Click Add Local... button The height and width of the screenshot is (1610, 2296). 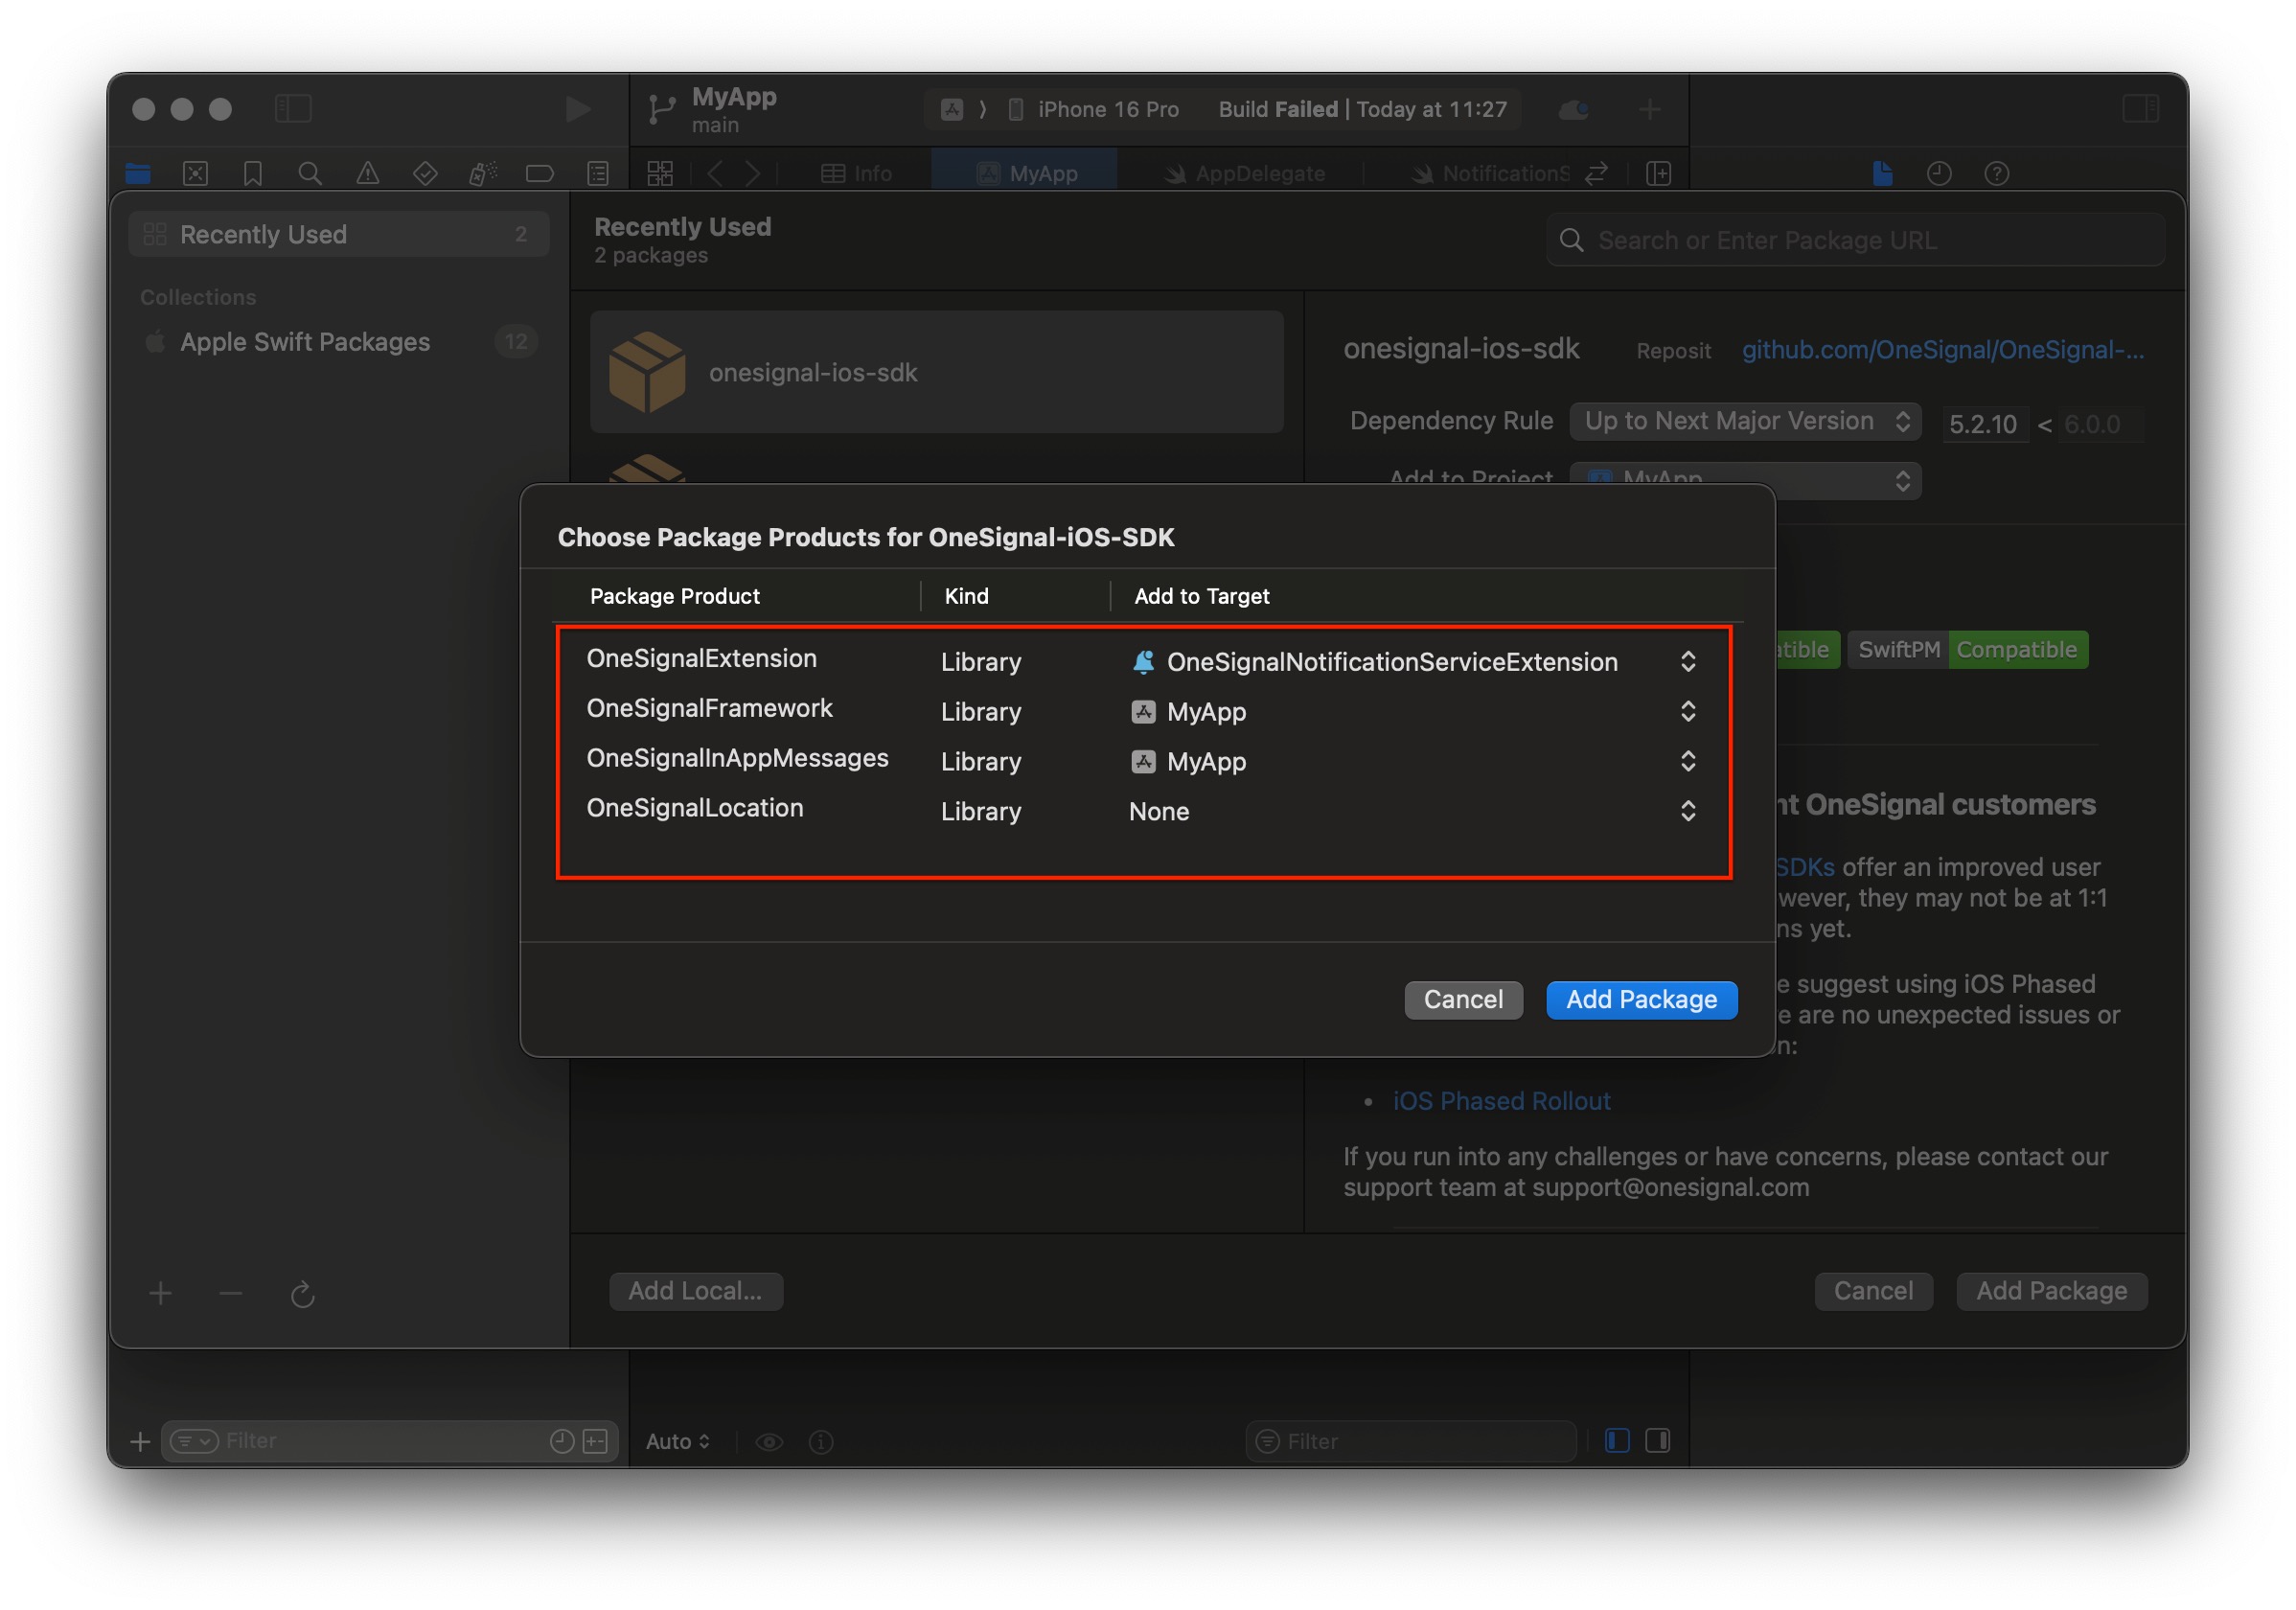point(696,1291)
